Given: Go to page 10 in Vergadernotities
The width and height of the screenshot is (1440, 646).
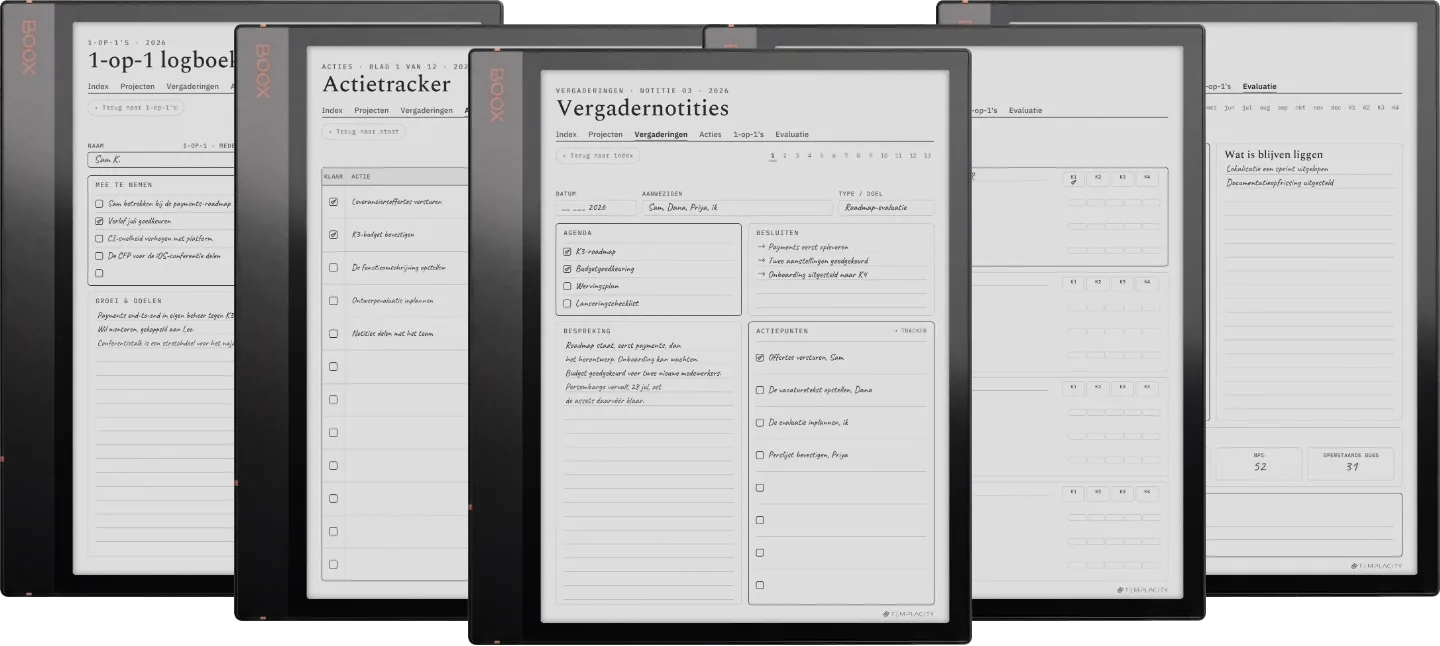Looking at the screenshot, I should pyautogui.click(x=884, y=156).
